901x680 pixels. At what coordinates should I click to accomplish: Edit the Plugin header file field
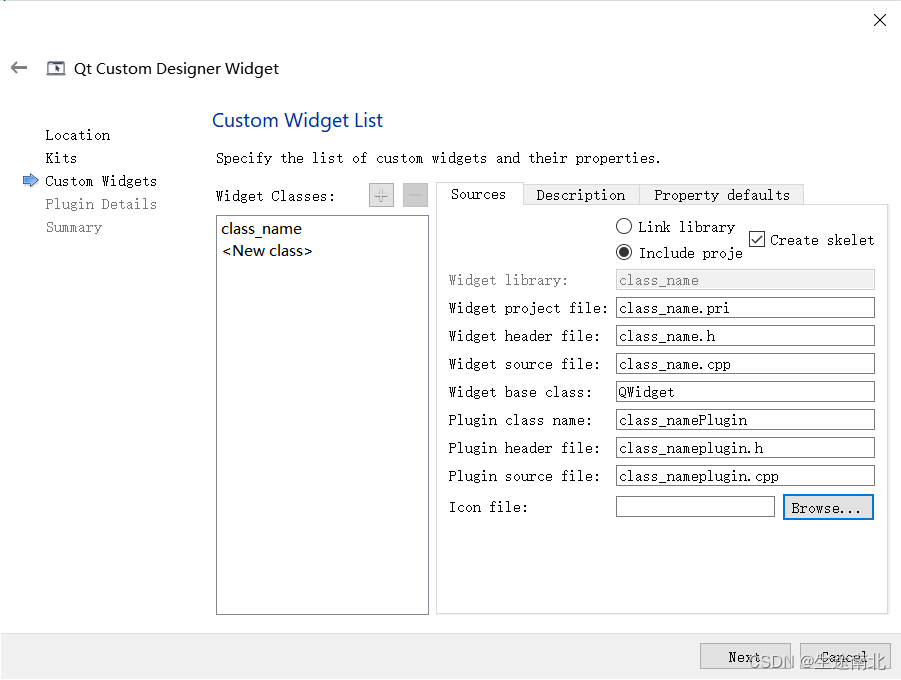click(x=745, y=448)
